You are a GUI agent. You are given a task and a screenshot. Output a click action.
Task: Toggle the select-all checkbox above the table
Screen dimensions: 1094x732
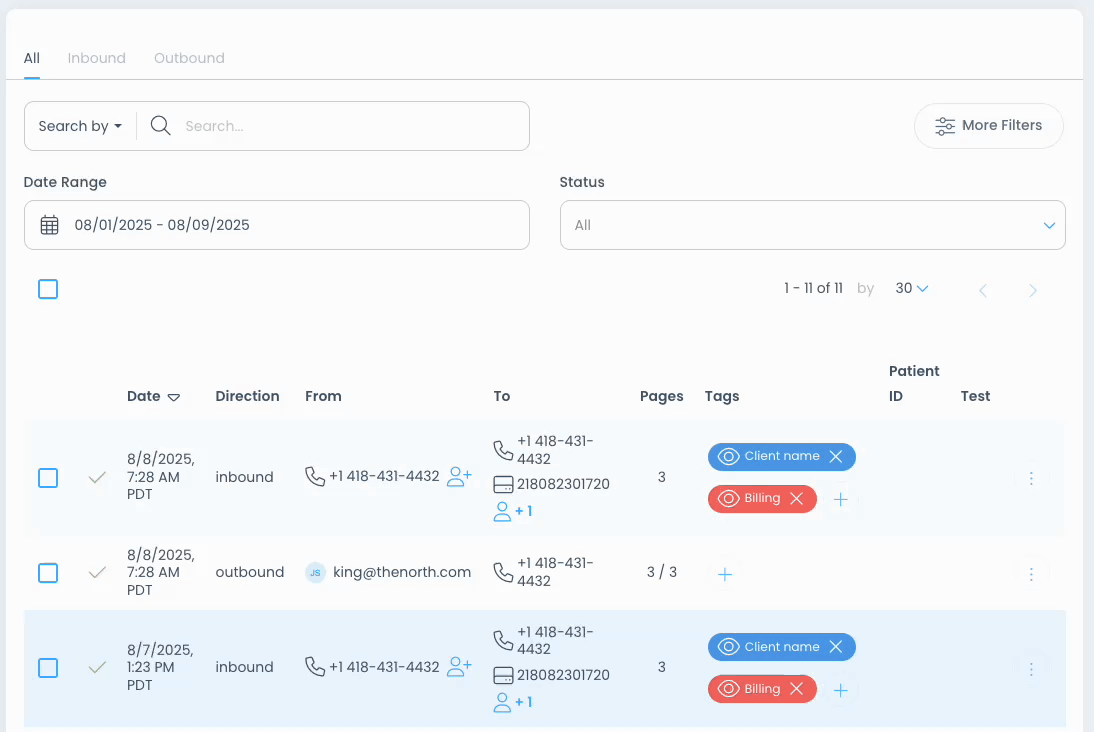pyautogui.click(x=48, y=289)
